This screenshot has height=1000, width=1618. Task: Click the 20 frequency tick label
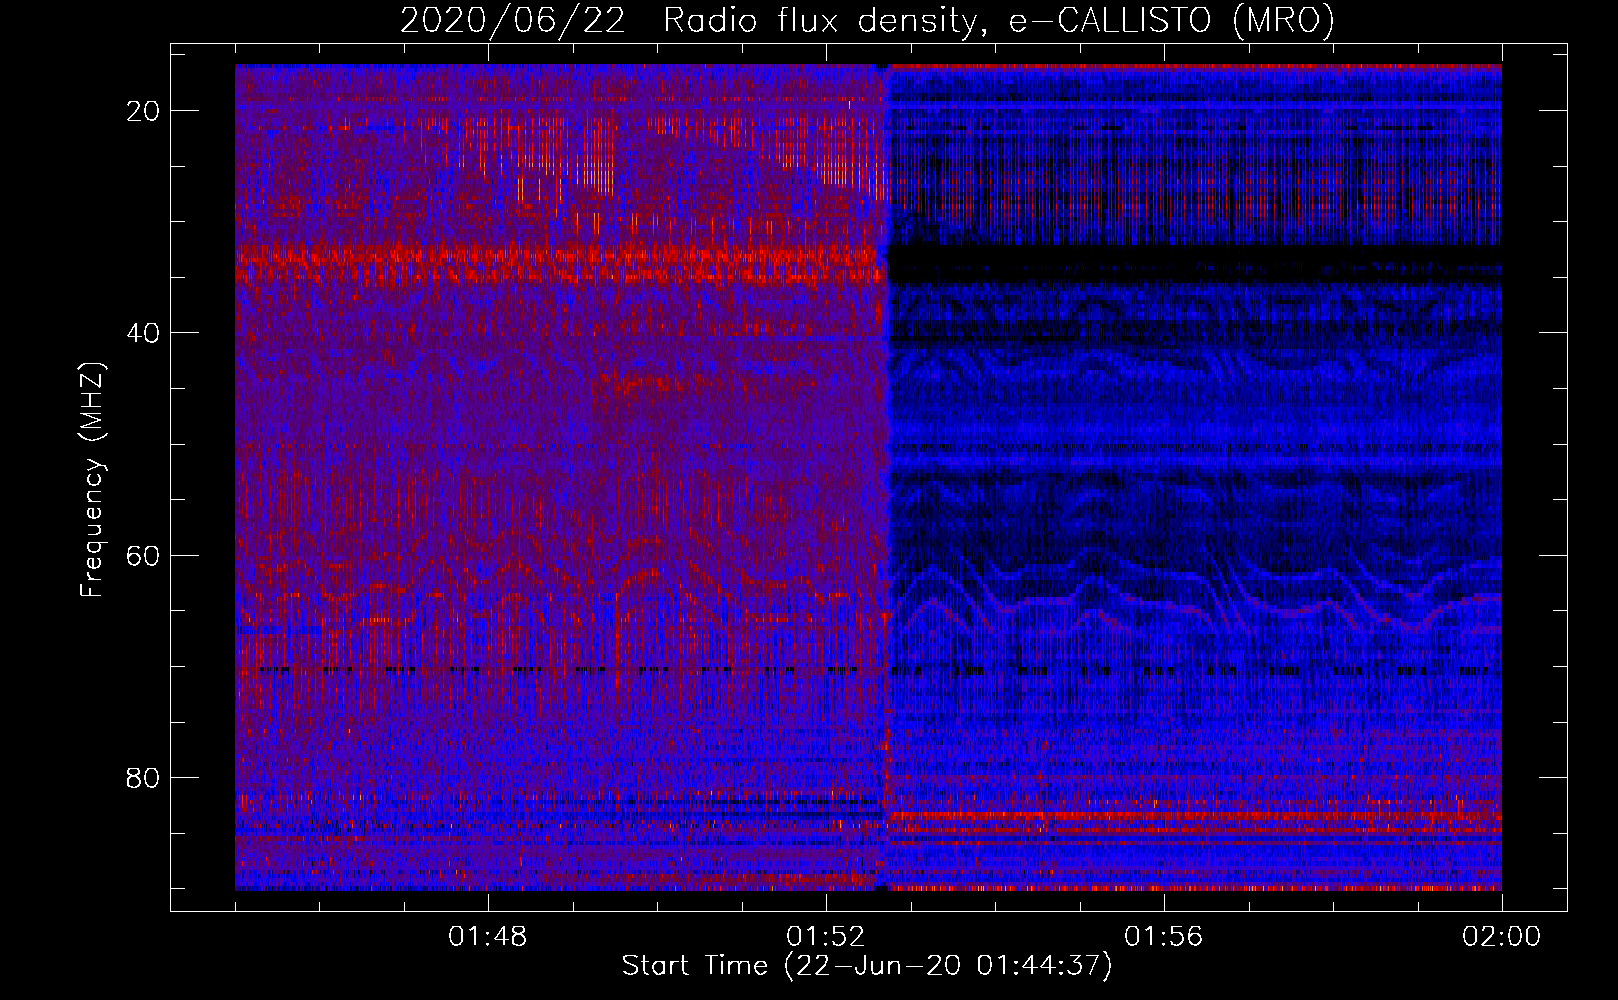pos(143,111)
